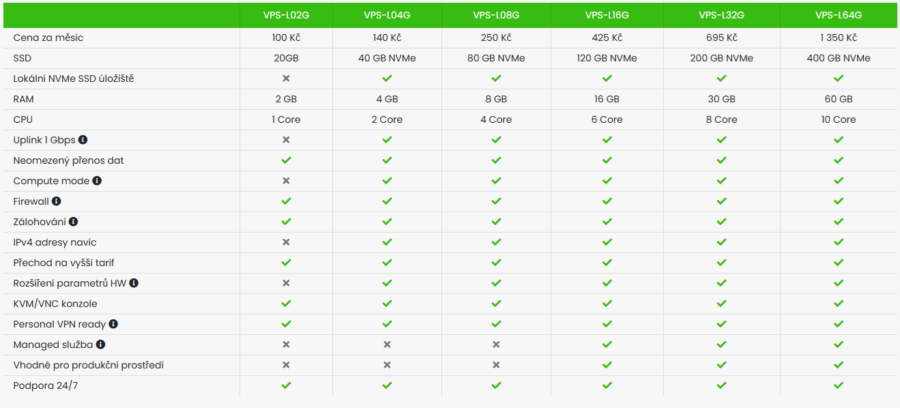Click the X mark for Managed služba under VPS-L08G

(496, 344)
